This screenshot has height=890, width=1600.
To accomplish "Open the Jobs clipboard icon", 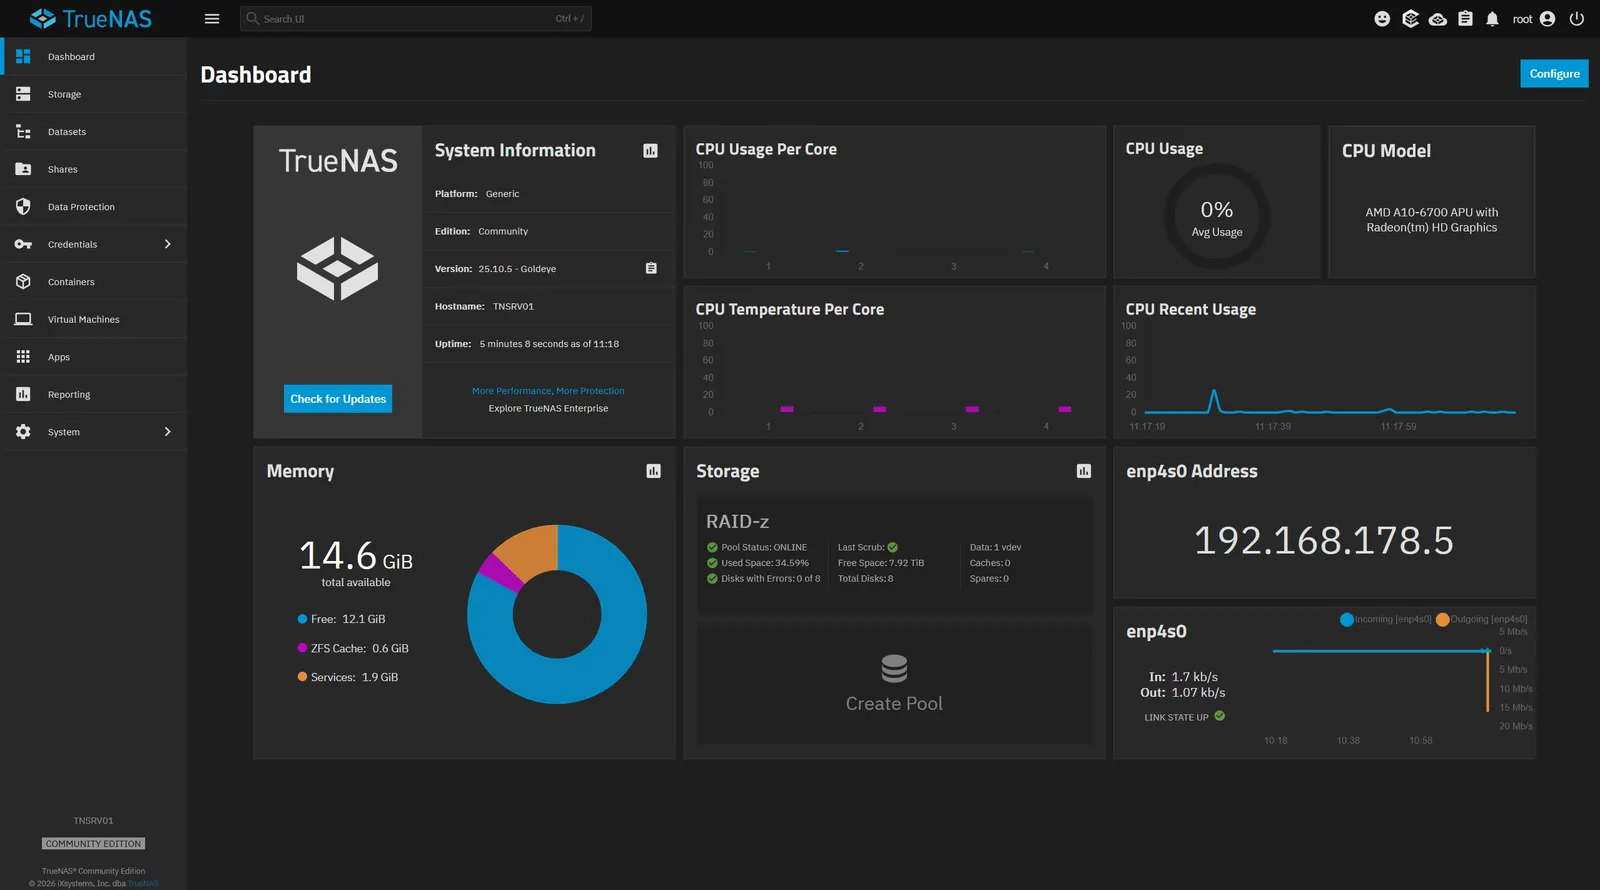I will click(1465, 19).
